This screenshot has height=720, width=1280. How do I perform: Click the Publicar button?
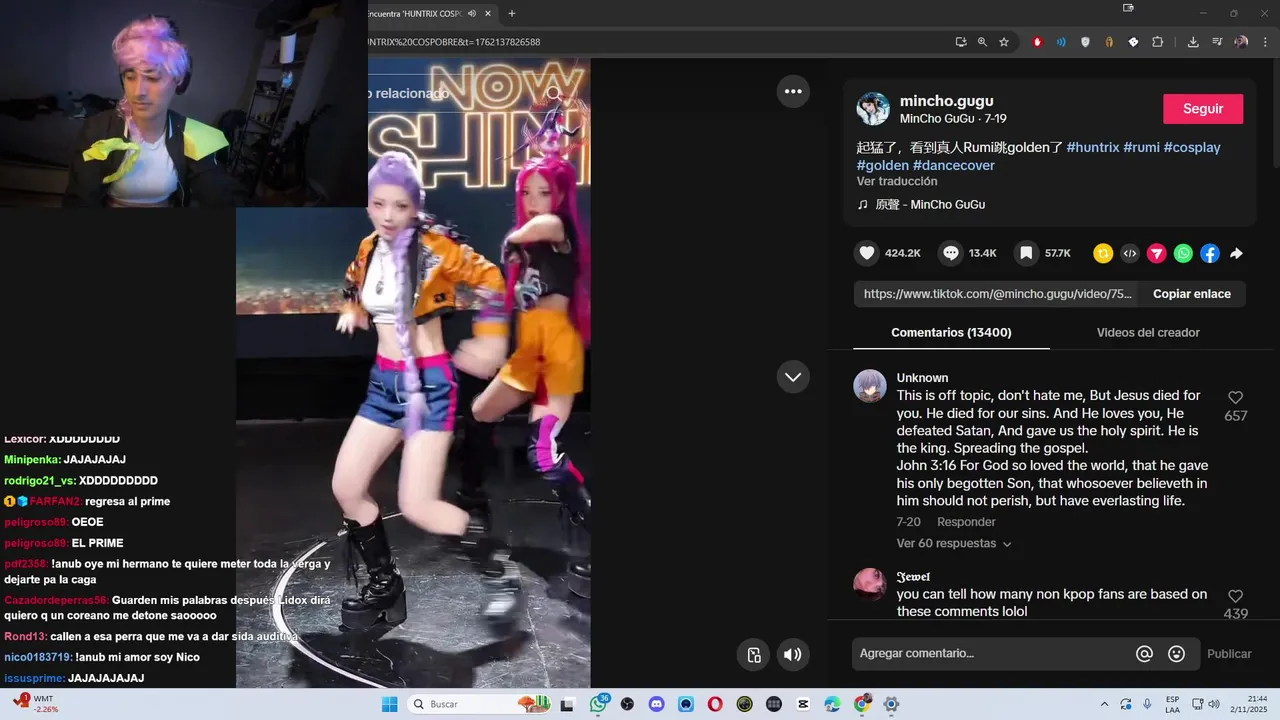coord(1229,653)
